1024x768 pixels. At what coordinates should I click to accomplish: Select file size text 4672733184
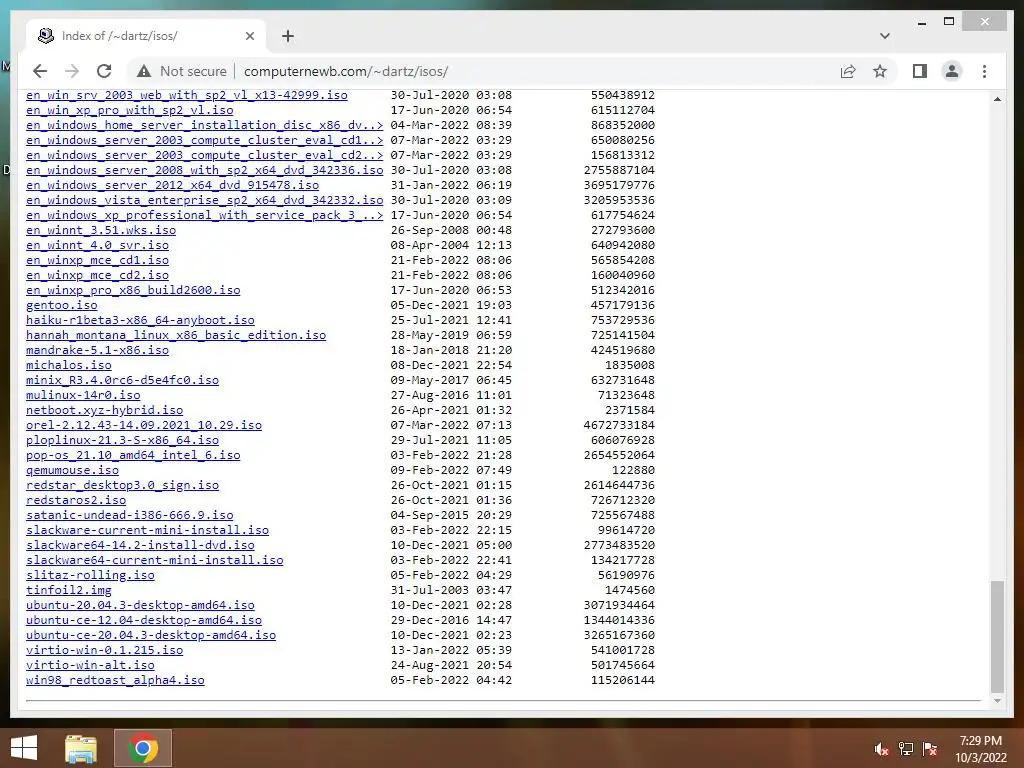(x=619, y=426)
